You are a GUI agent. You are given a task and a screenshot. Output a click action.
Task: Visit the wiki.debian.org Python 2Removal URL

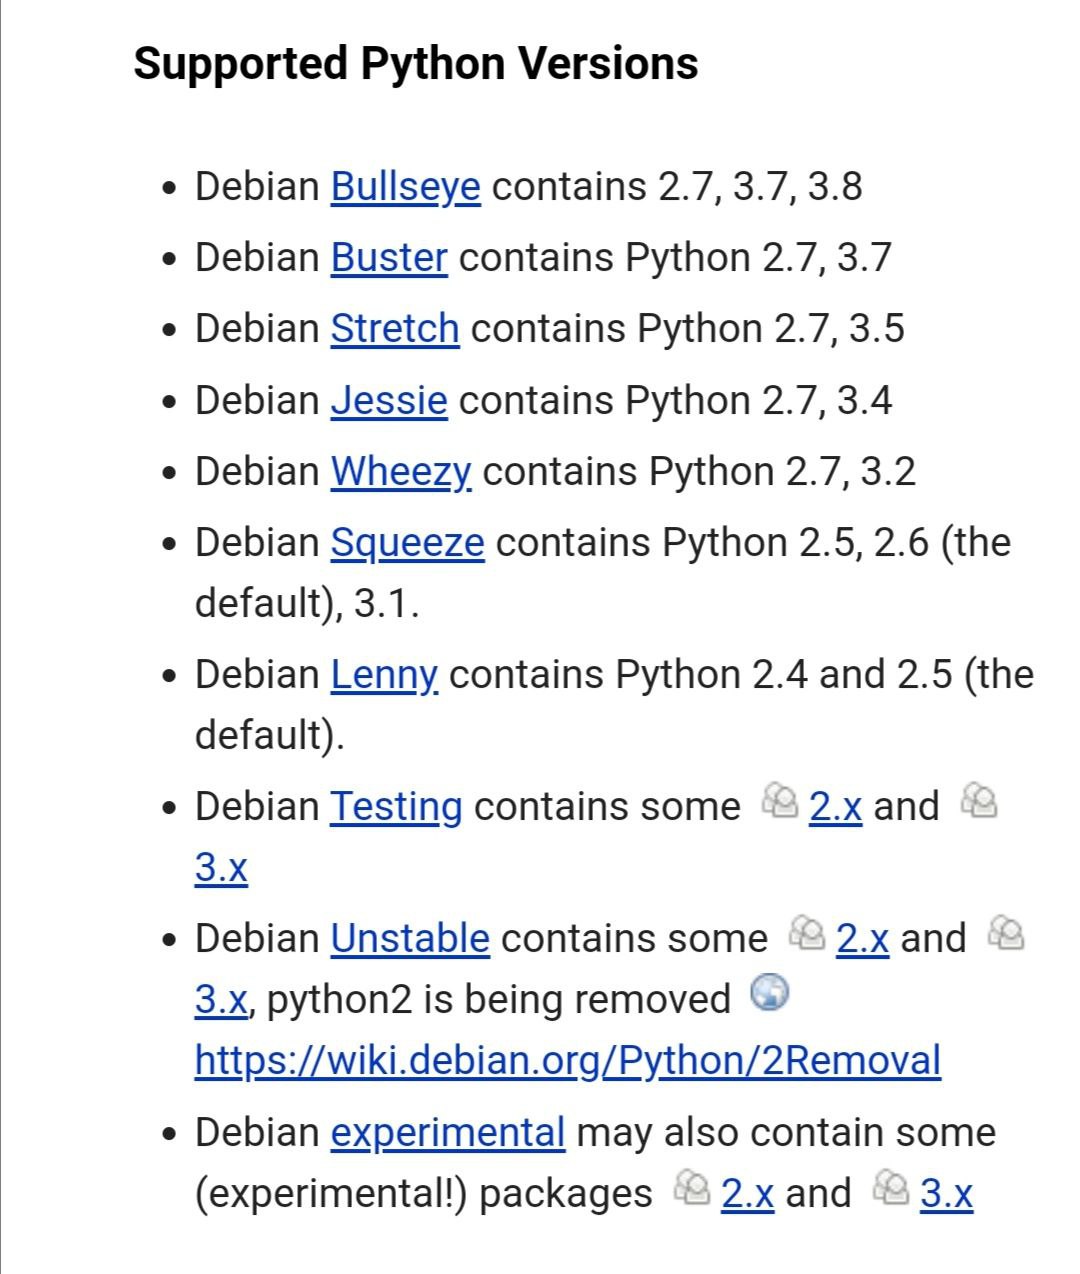(568, 1061)
